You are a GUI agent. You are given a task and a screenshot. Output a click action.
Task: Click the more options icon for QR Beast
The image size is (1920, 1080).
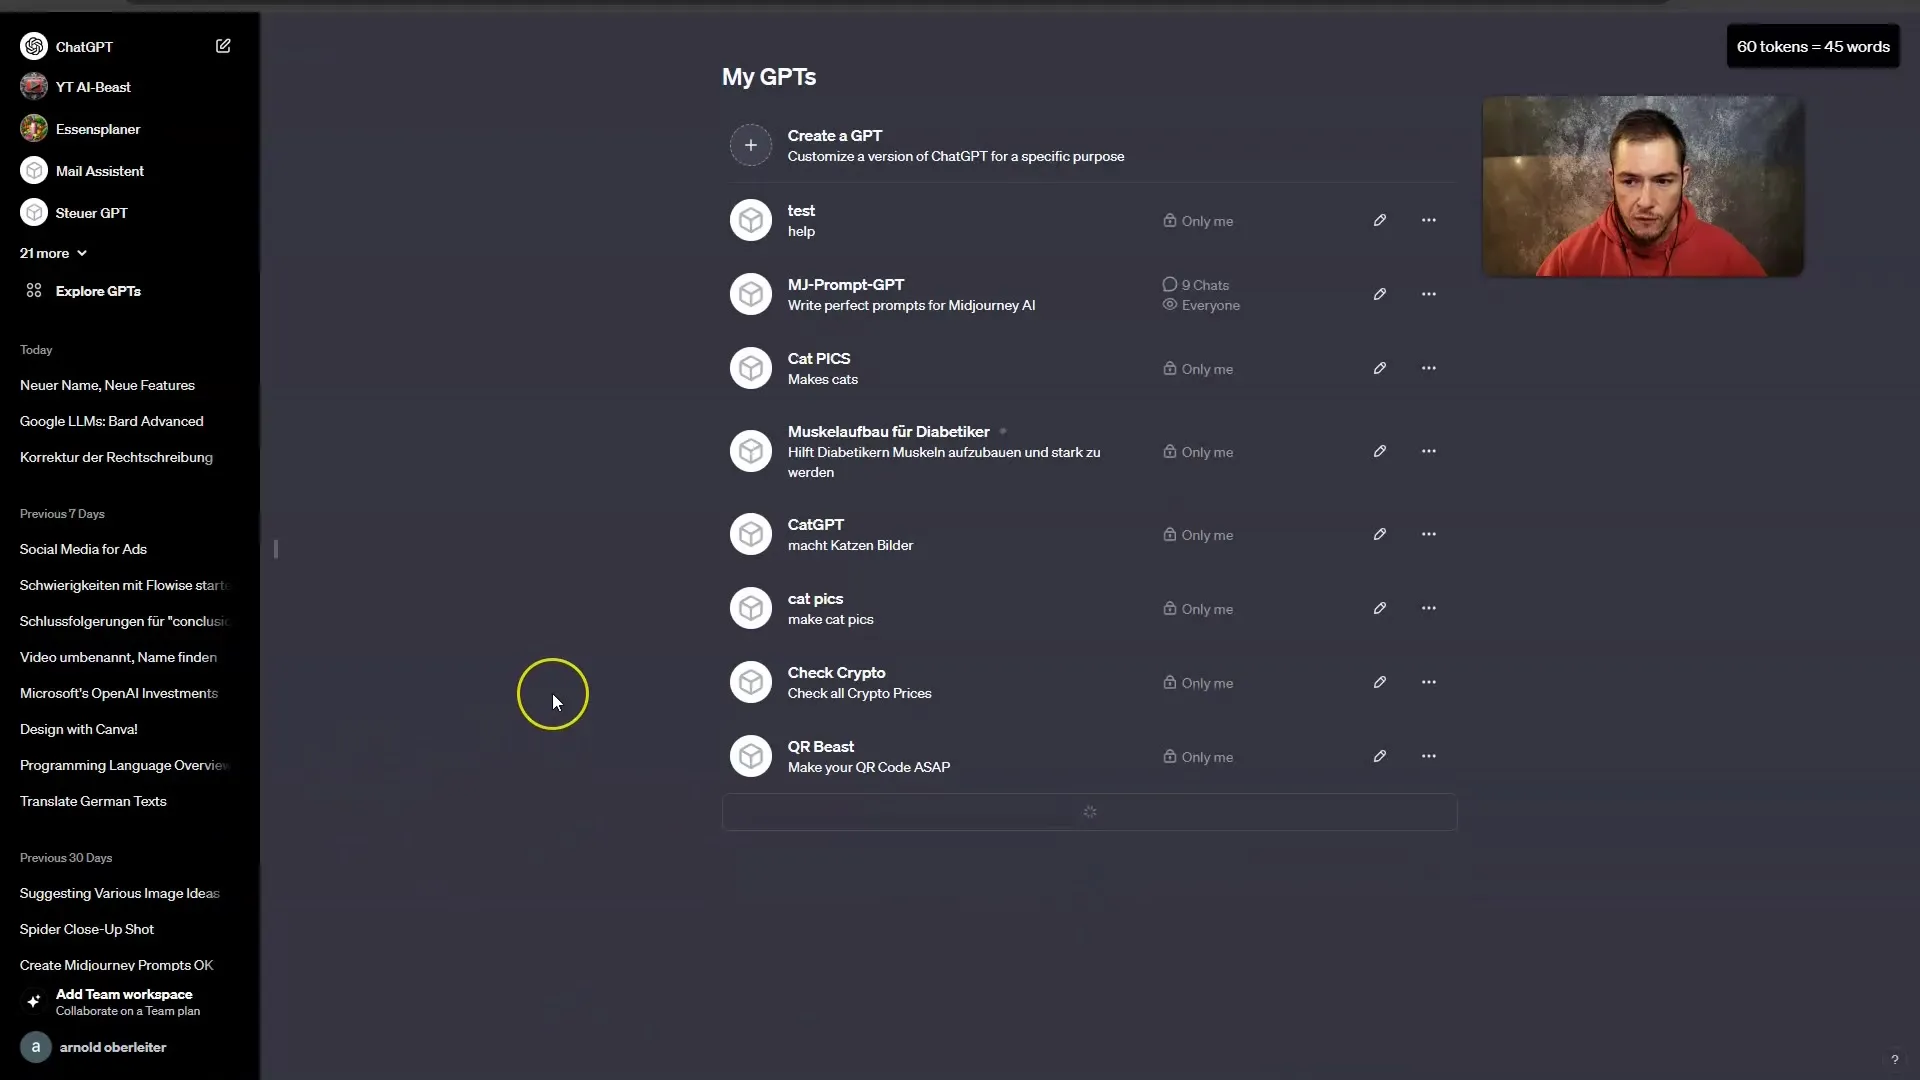(1428, 756)
